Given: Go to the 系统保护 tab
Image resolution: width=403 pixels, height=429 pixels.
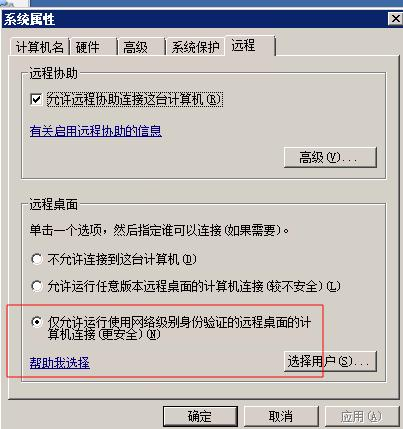Looking at the screenshot, I should [195, 47].
